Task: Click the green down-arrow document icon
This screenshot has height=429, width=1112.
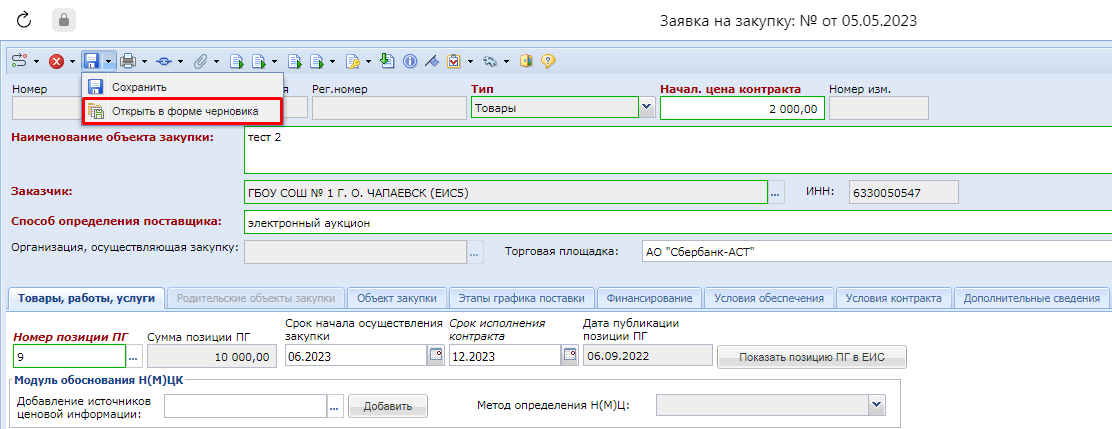Action: [x=388, y=61]
